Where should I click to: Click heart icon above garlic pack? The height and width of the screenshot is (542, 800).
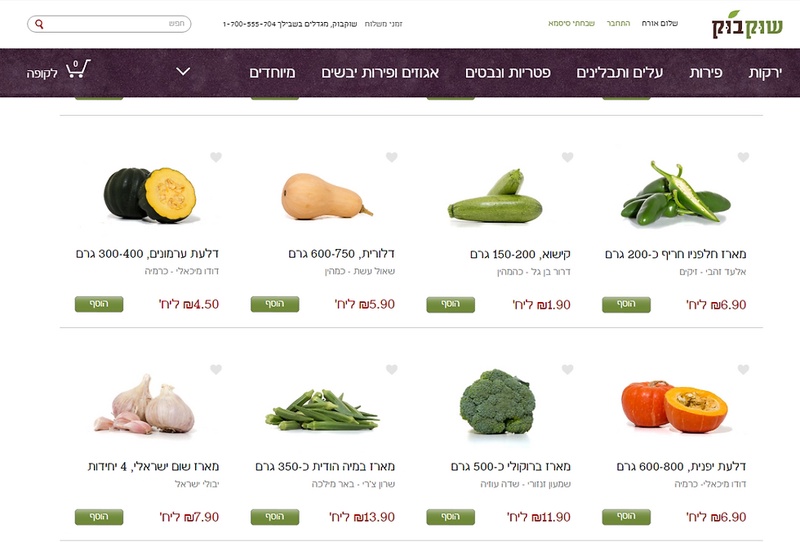click(x=216, y=369)
